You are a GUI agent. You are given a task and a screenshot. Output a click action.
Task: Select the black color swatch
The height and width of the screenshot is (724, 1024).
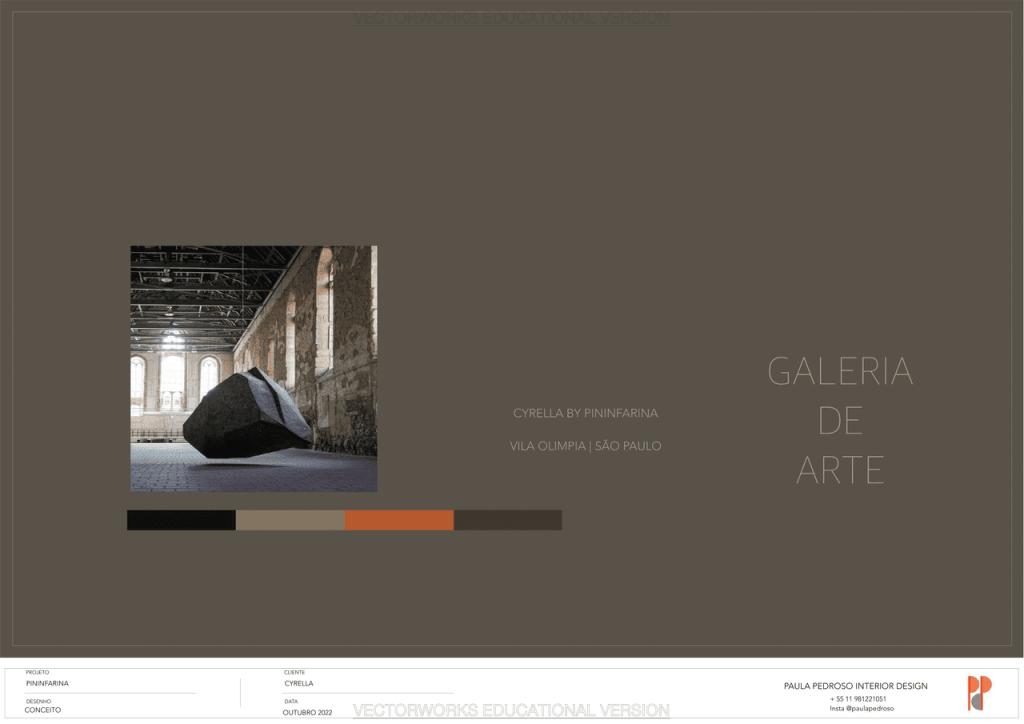pyautogui.click(x=181, y=520)
